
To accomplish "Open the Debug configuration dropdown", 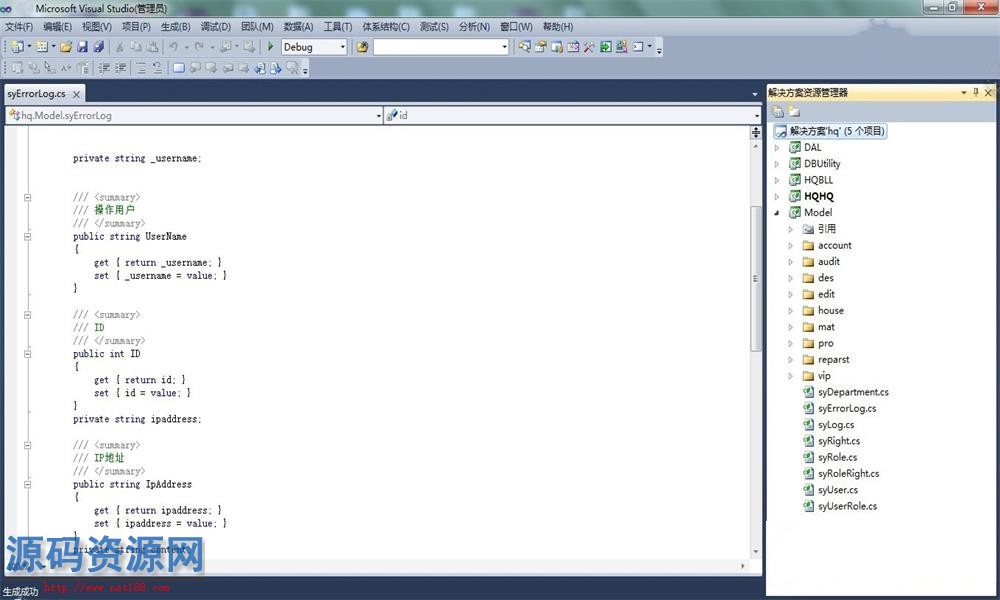I will point(342,47).
